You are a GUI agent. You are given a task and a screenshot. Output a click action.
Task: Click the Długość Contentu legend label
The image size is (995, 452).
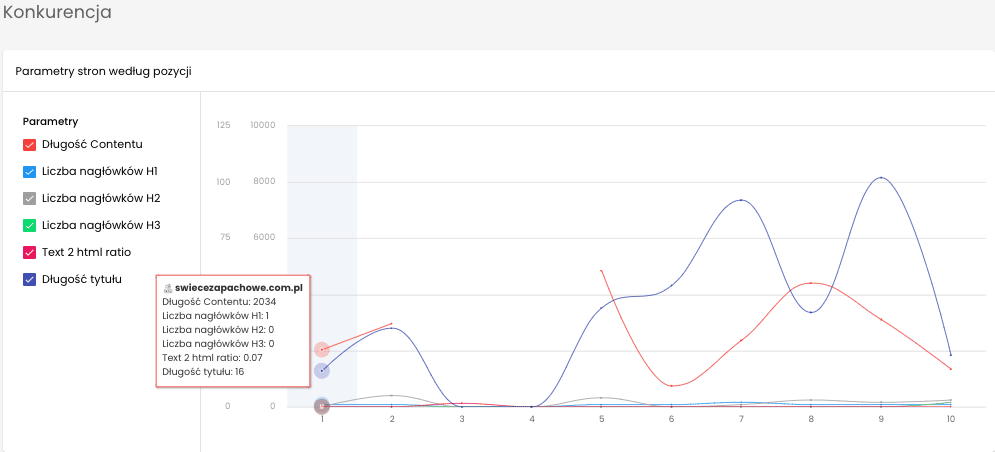point(93,145)
